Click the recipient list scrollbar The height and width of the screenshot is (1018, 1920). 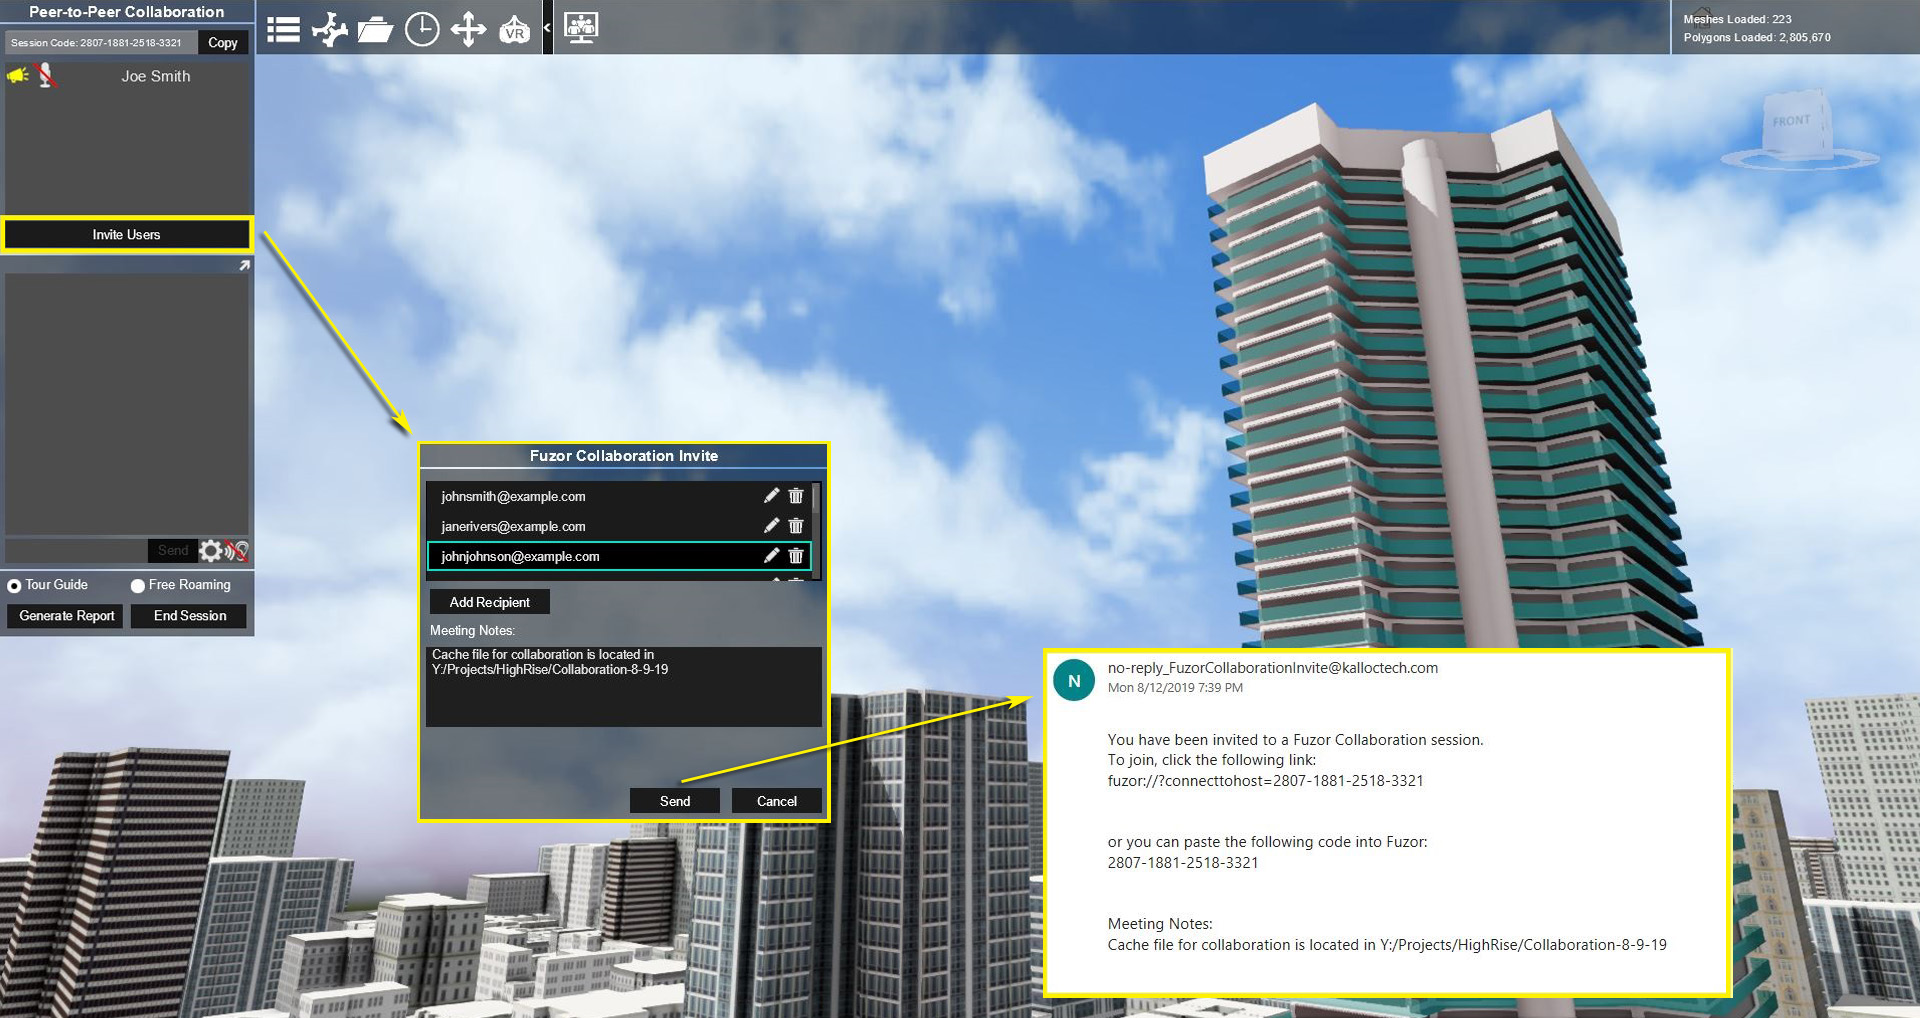point(816,498)
